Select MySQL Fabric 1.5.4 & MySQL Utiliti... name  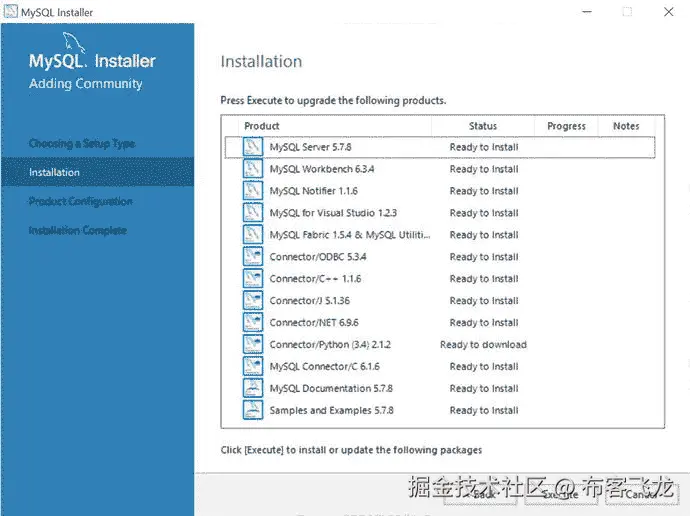click(x=350, y=235)
